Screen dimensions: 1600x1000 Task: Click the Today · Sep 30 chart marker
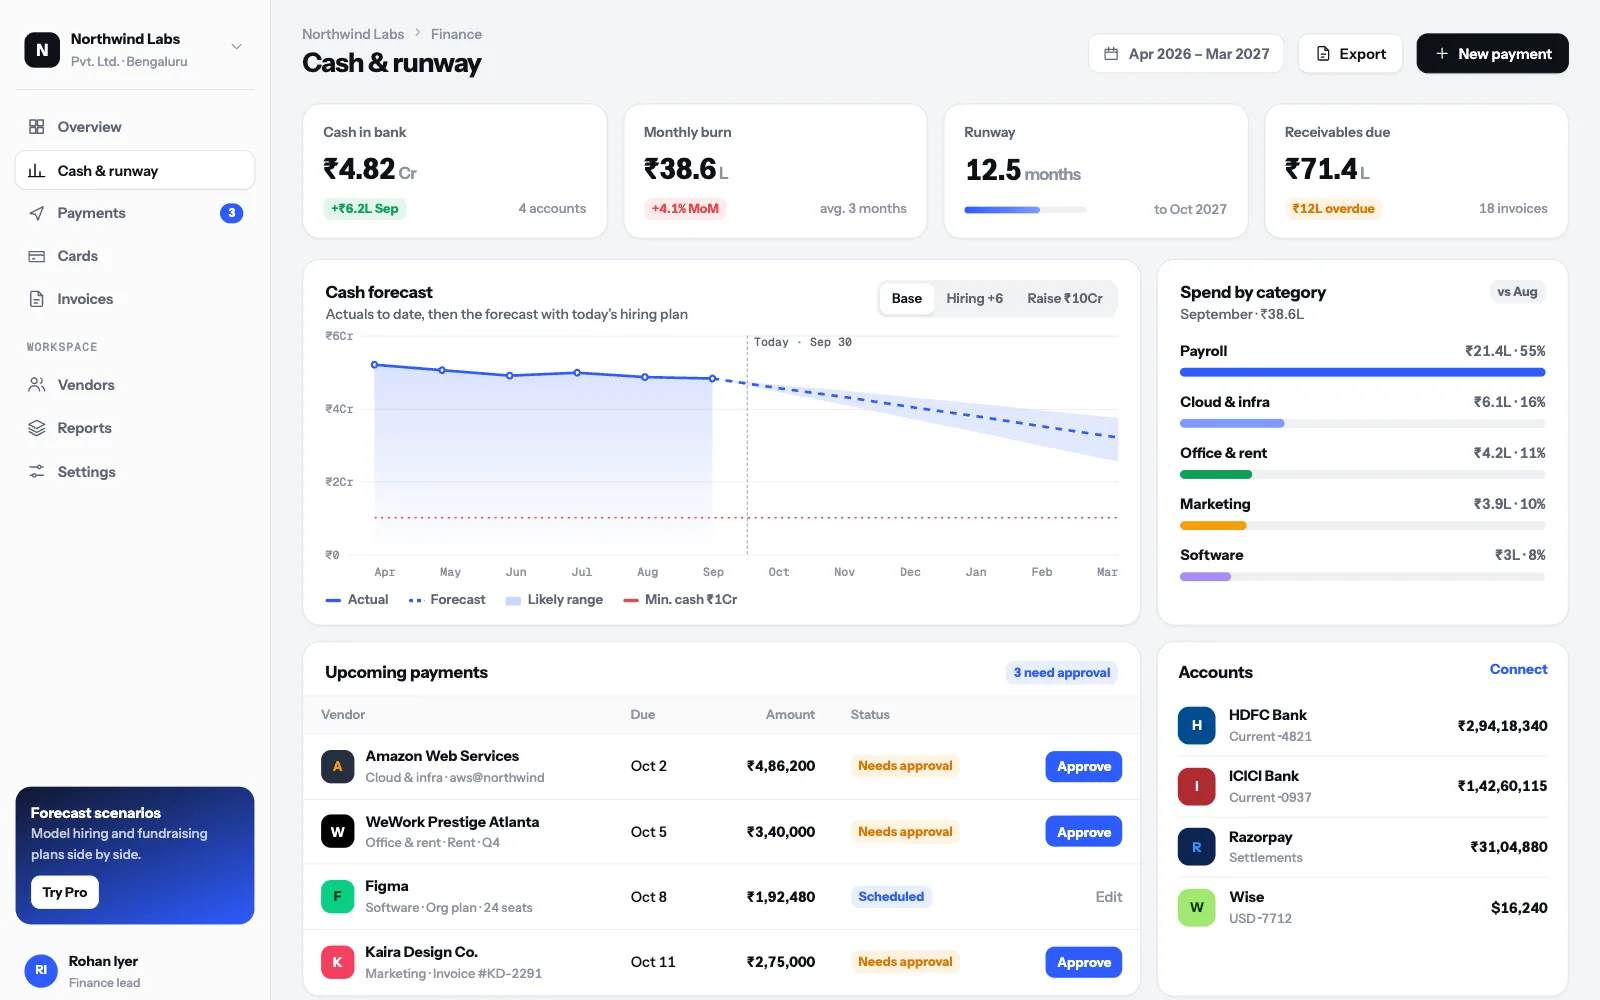803,342
